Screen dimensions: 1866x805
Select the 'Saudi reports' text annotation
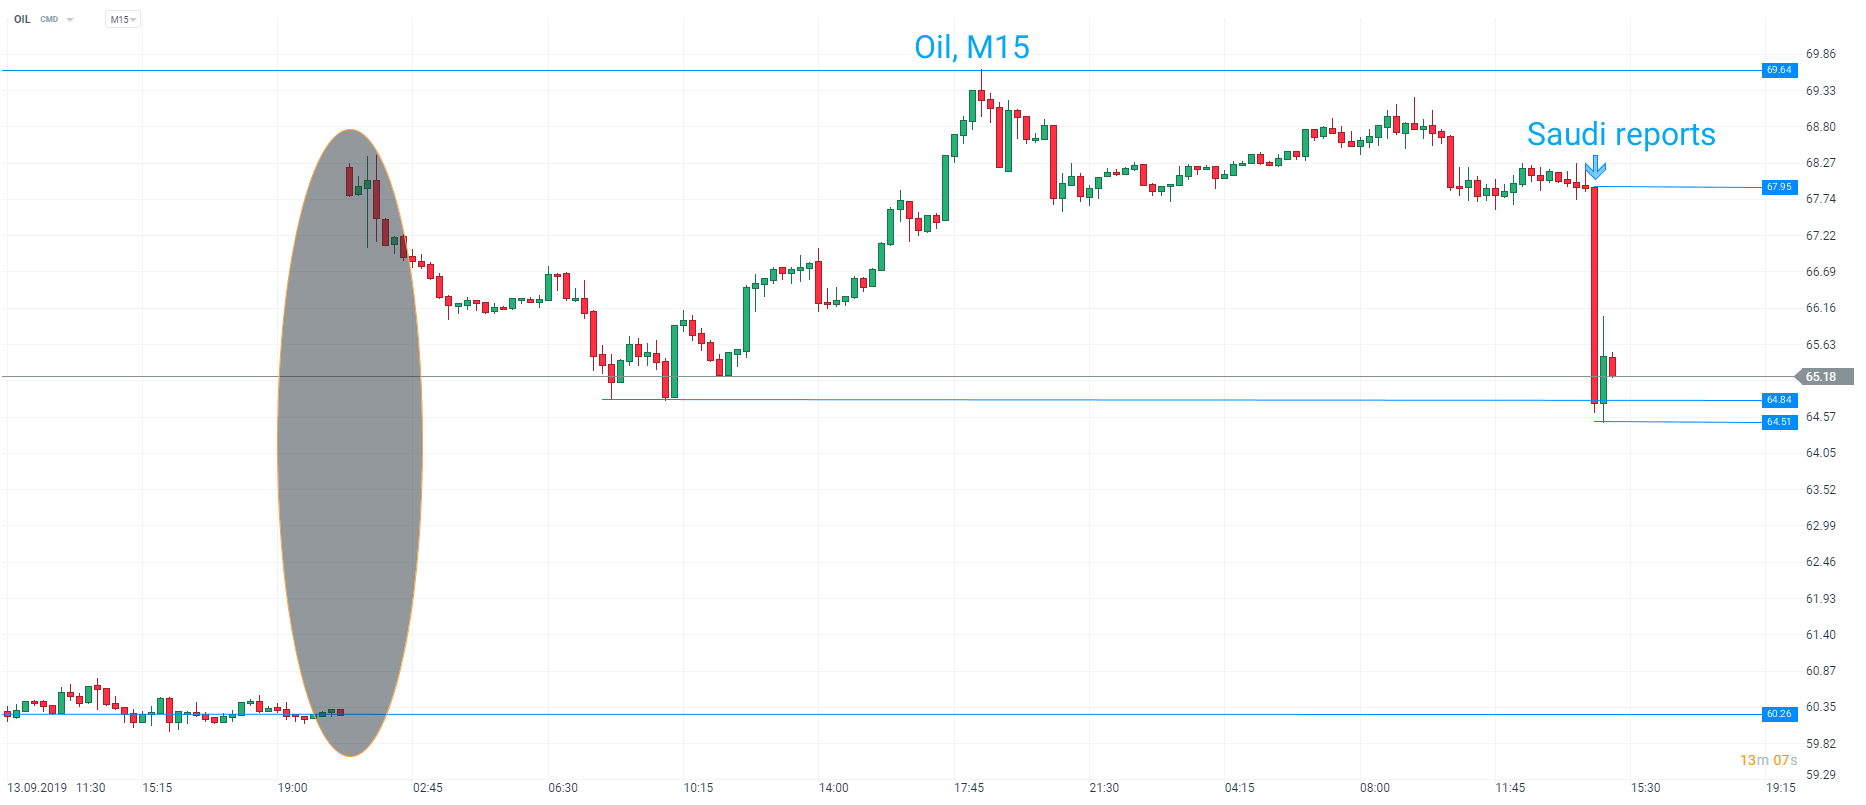(1620, 135)
